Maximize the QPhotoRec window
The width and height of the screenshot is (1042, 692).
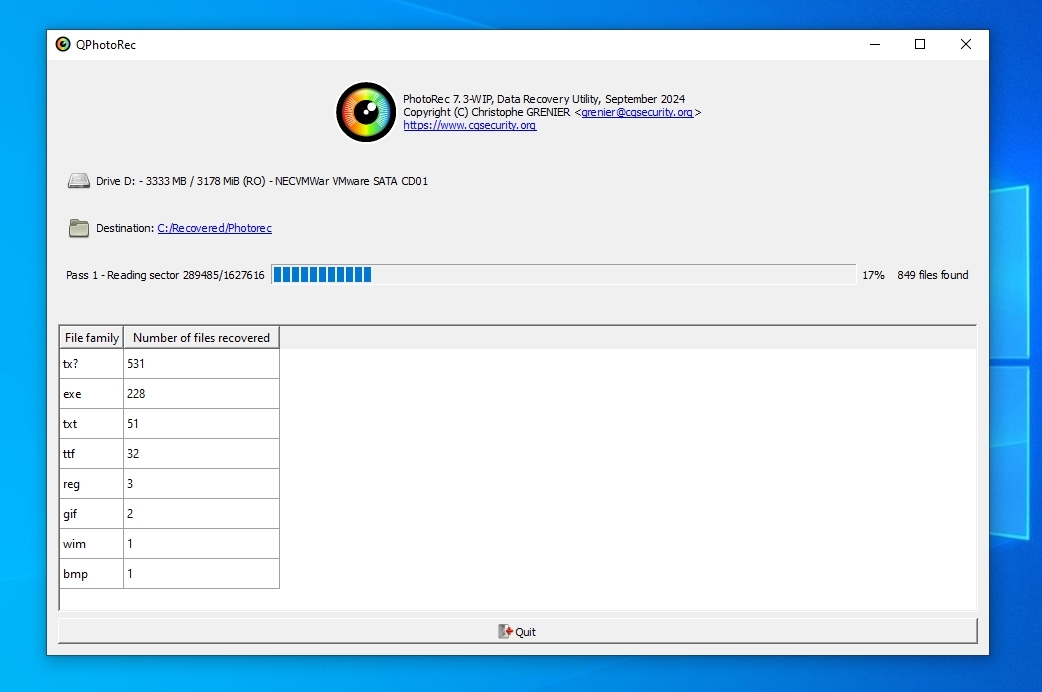(920, 45)
